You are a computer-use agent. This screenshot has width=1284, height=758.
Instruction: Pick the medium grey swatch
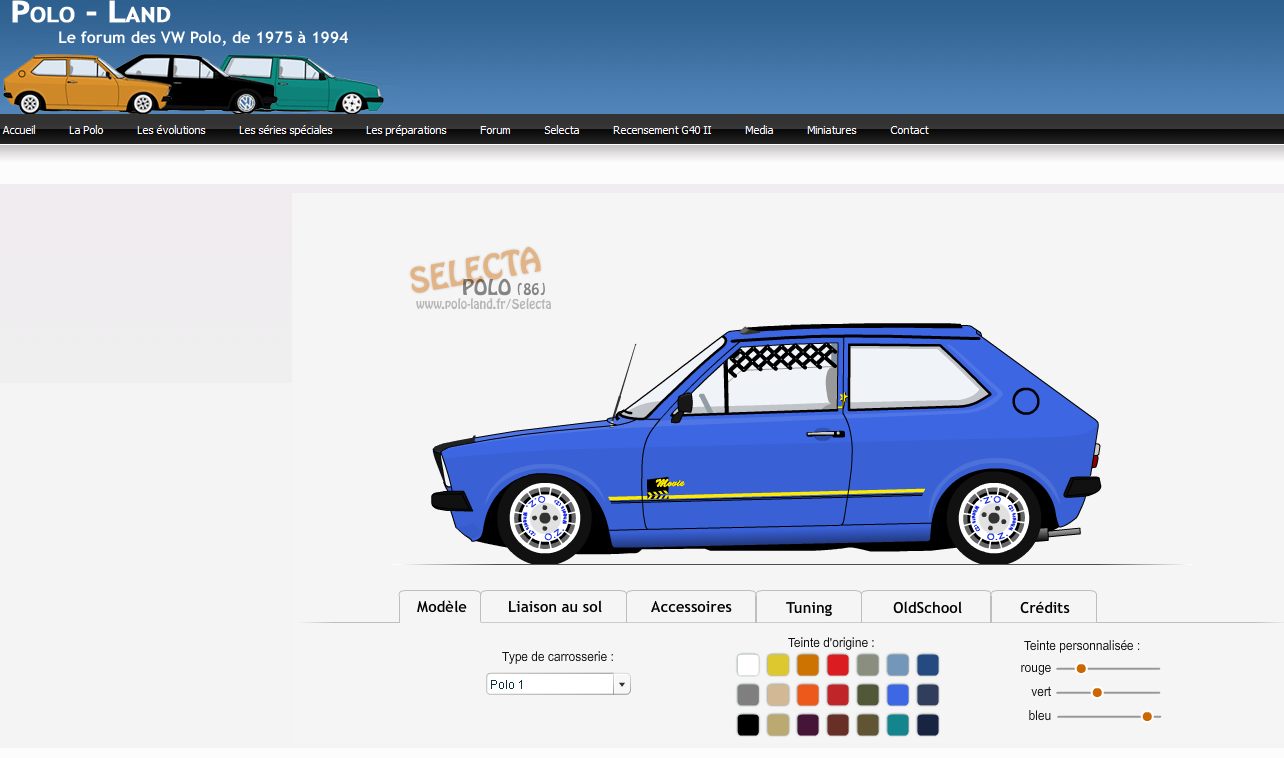748,695
